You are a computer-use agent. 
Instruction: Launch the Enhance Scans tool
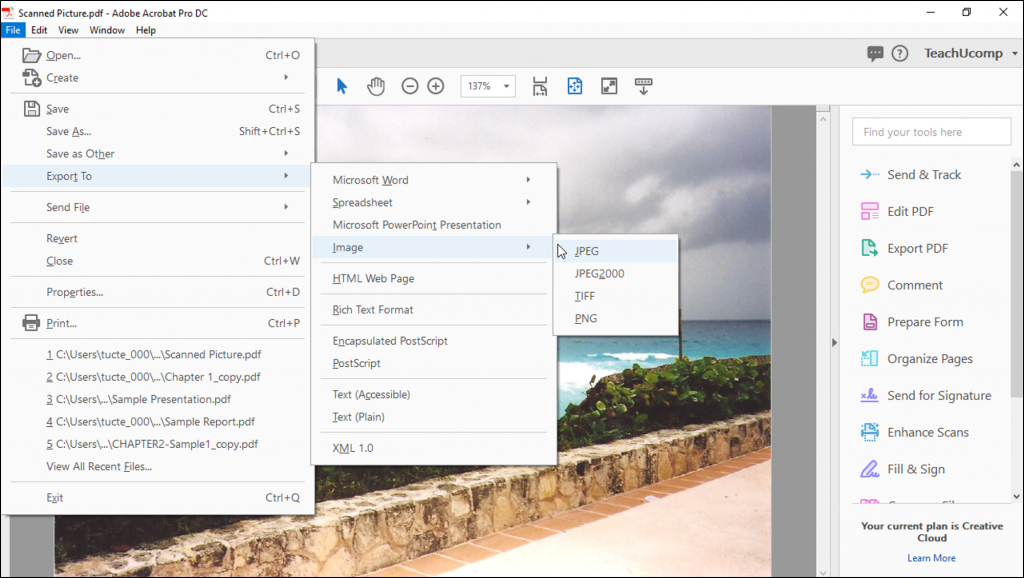point(928,432)
